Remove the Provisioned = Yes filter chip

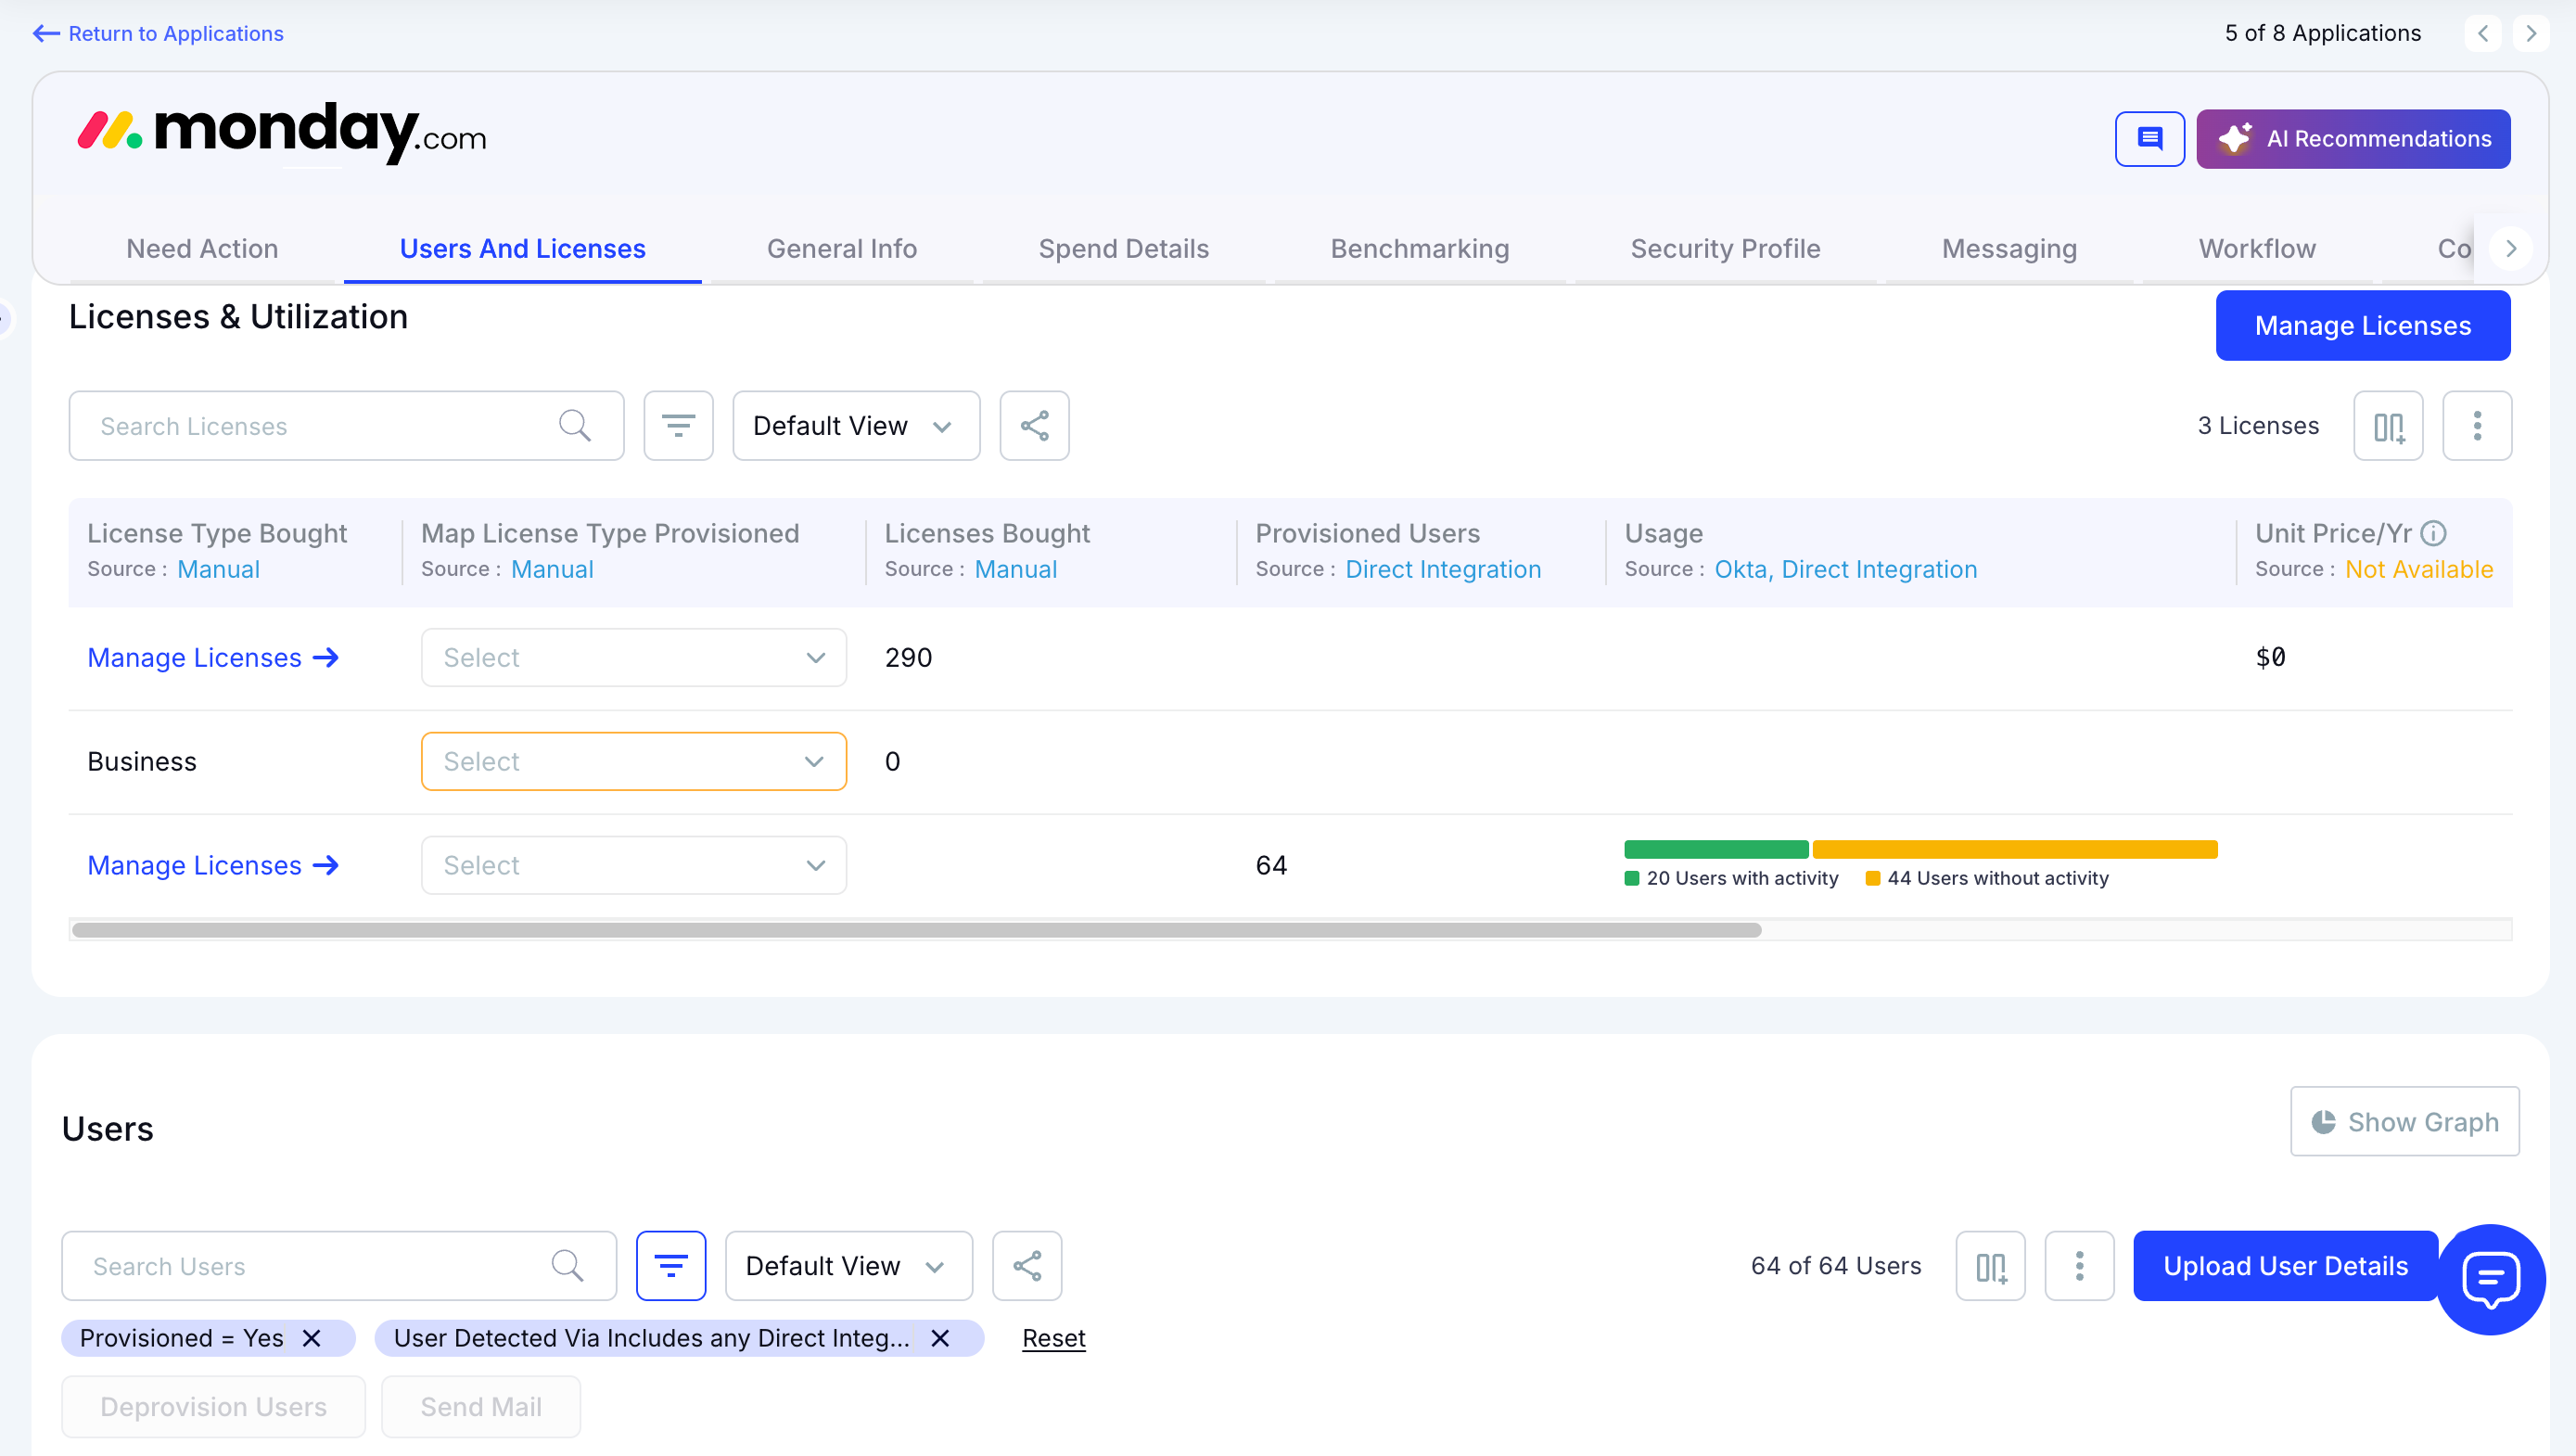[312, 1338]
